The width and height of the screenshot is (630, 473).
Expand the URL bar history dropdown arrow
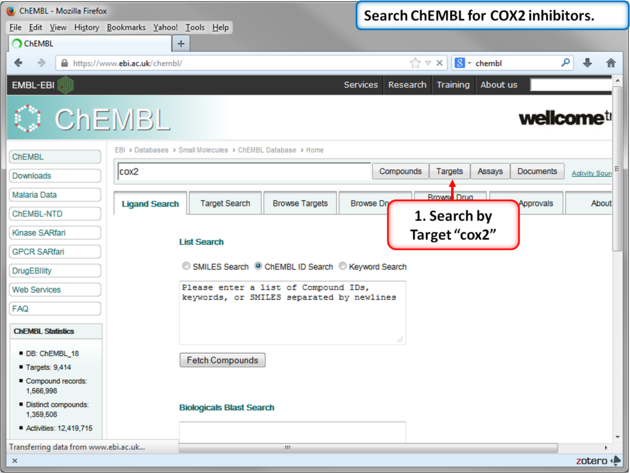point(427,63)
